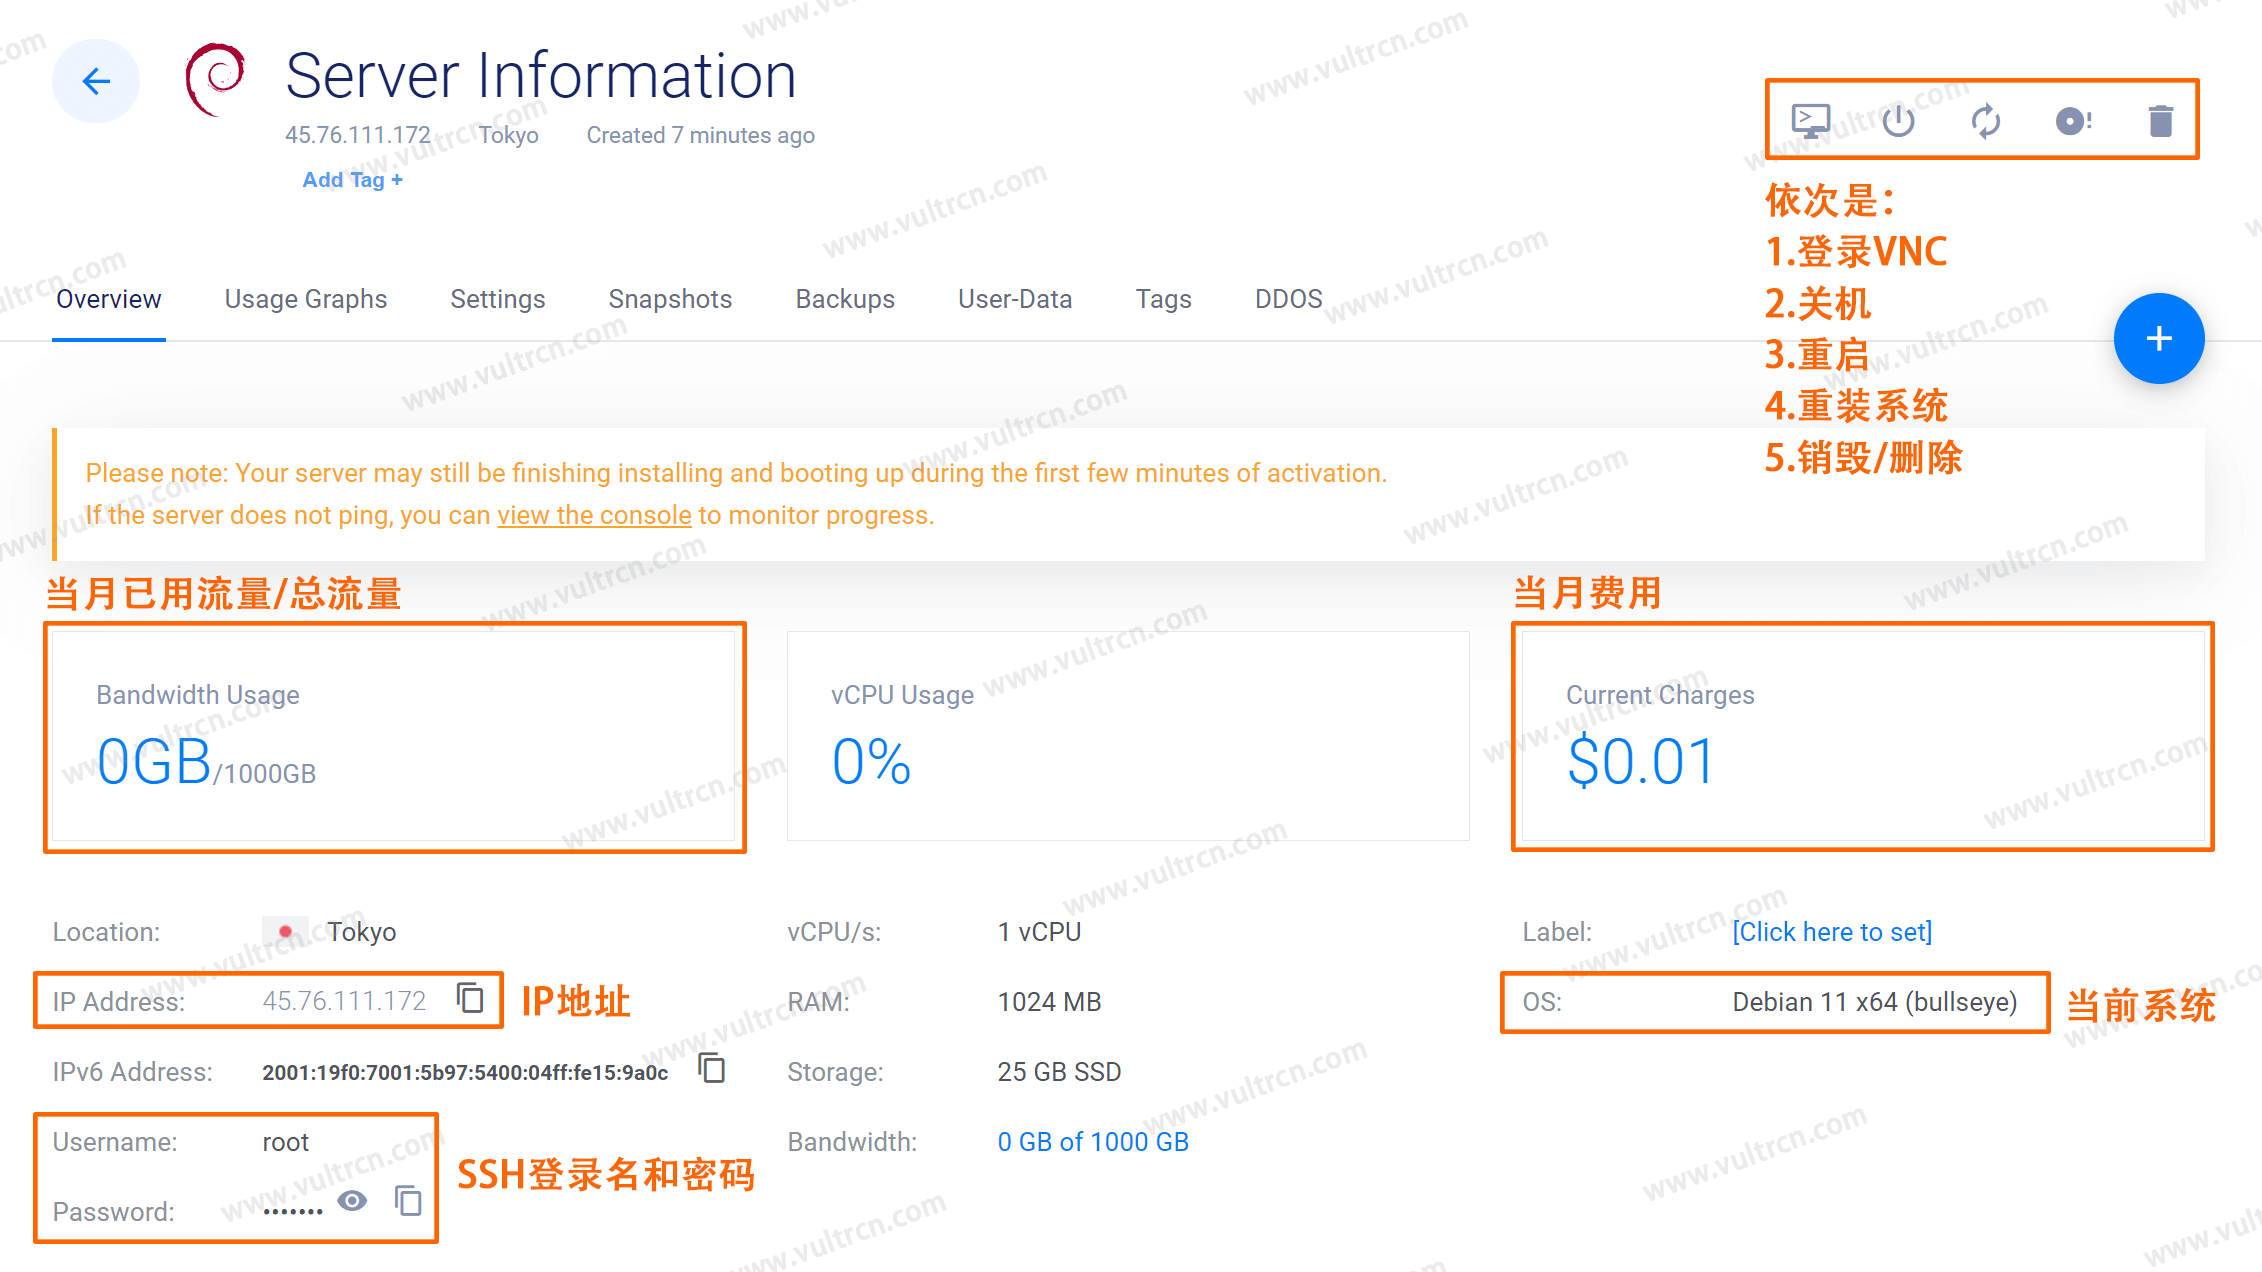This screenshot has width=2262, height=1272.
Task: Click the Location value 'Tokyo'
Action: click(x=362, y=932)
